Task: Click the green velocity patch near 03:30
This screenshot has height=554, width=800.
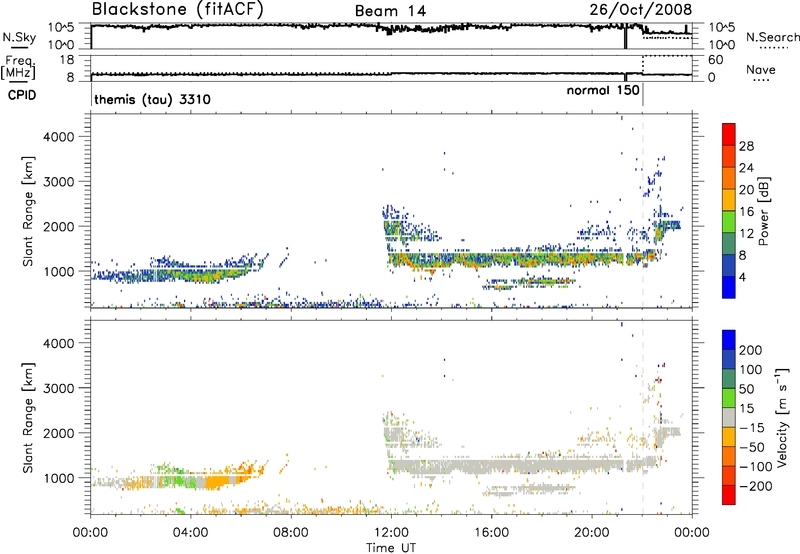Action: (x=179, y=481)
